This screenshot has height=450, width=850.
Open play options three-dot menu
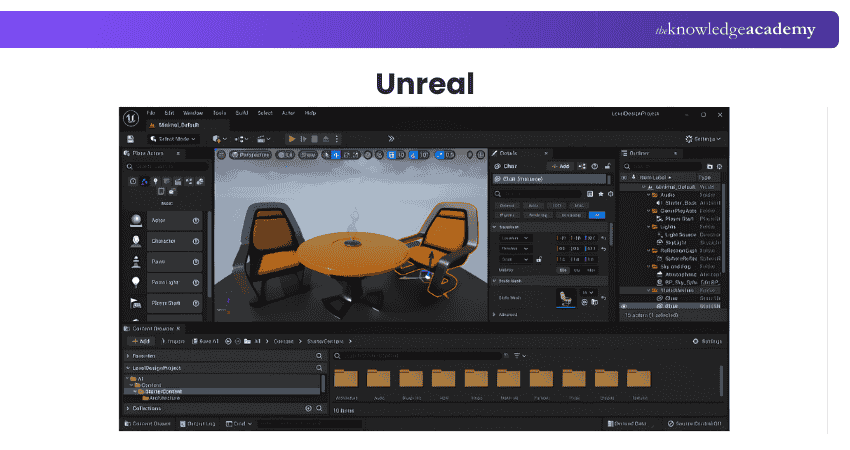337,139
